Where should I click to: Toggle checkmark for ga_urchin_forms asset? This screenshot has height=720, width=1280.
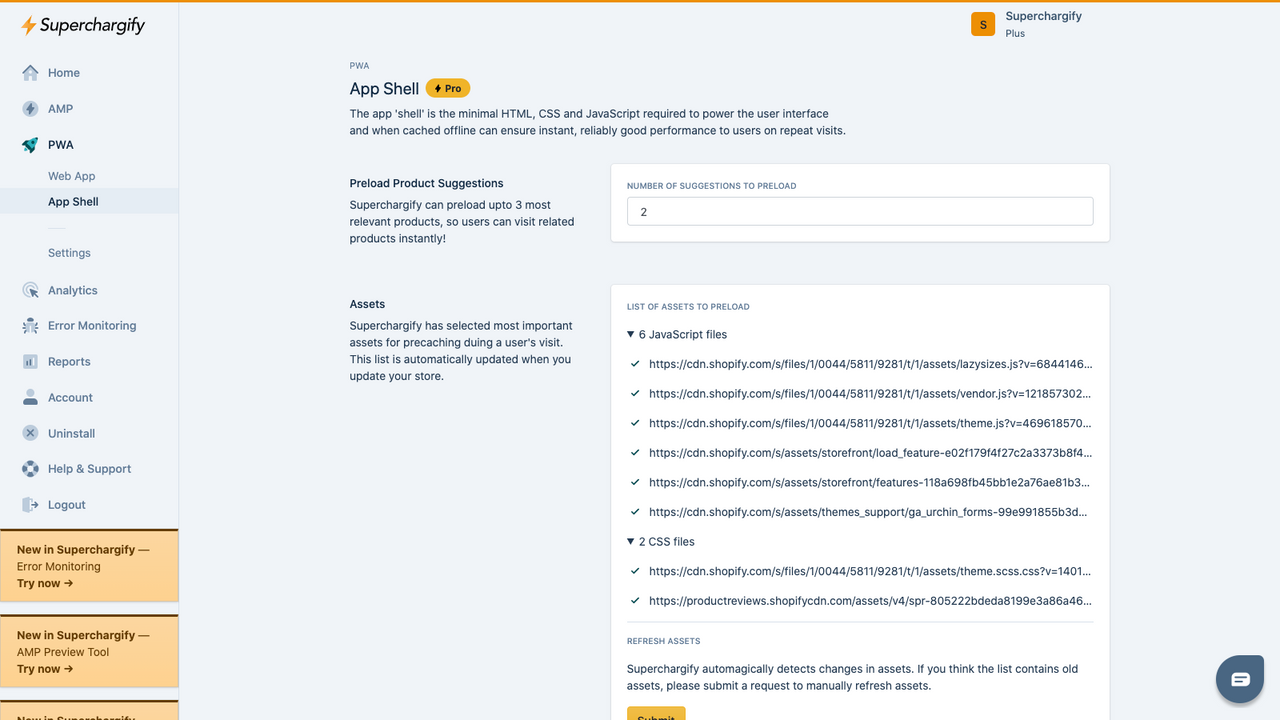coord(635,512)
